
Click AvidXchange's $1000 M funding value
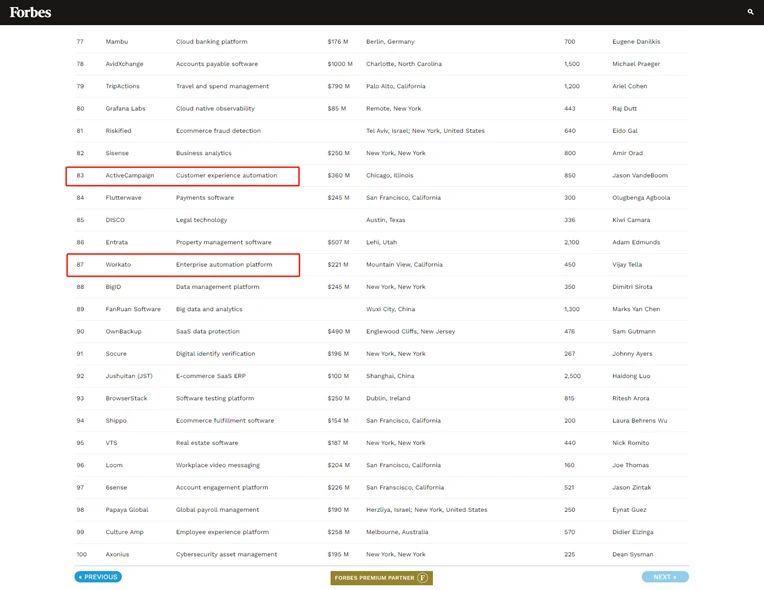[340, 64]
